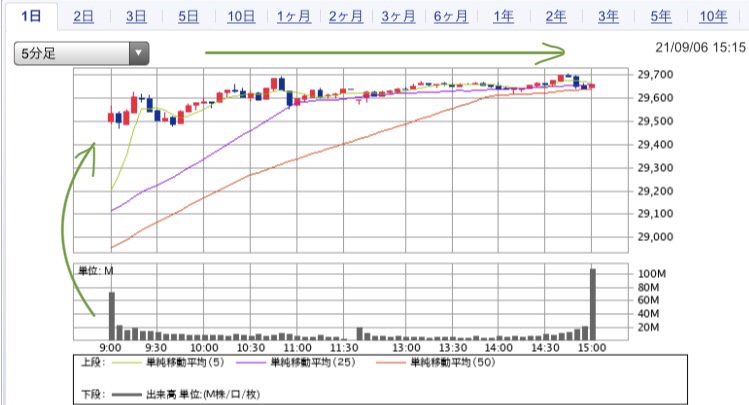Click the 15:00 time axis label
749x405 pixels.
[x=591, y=348]
